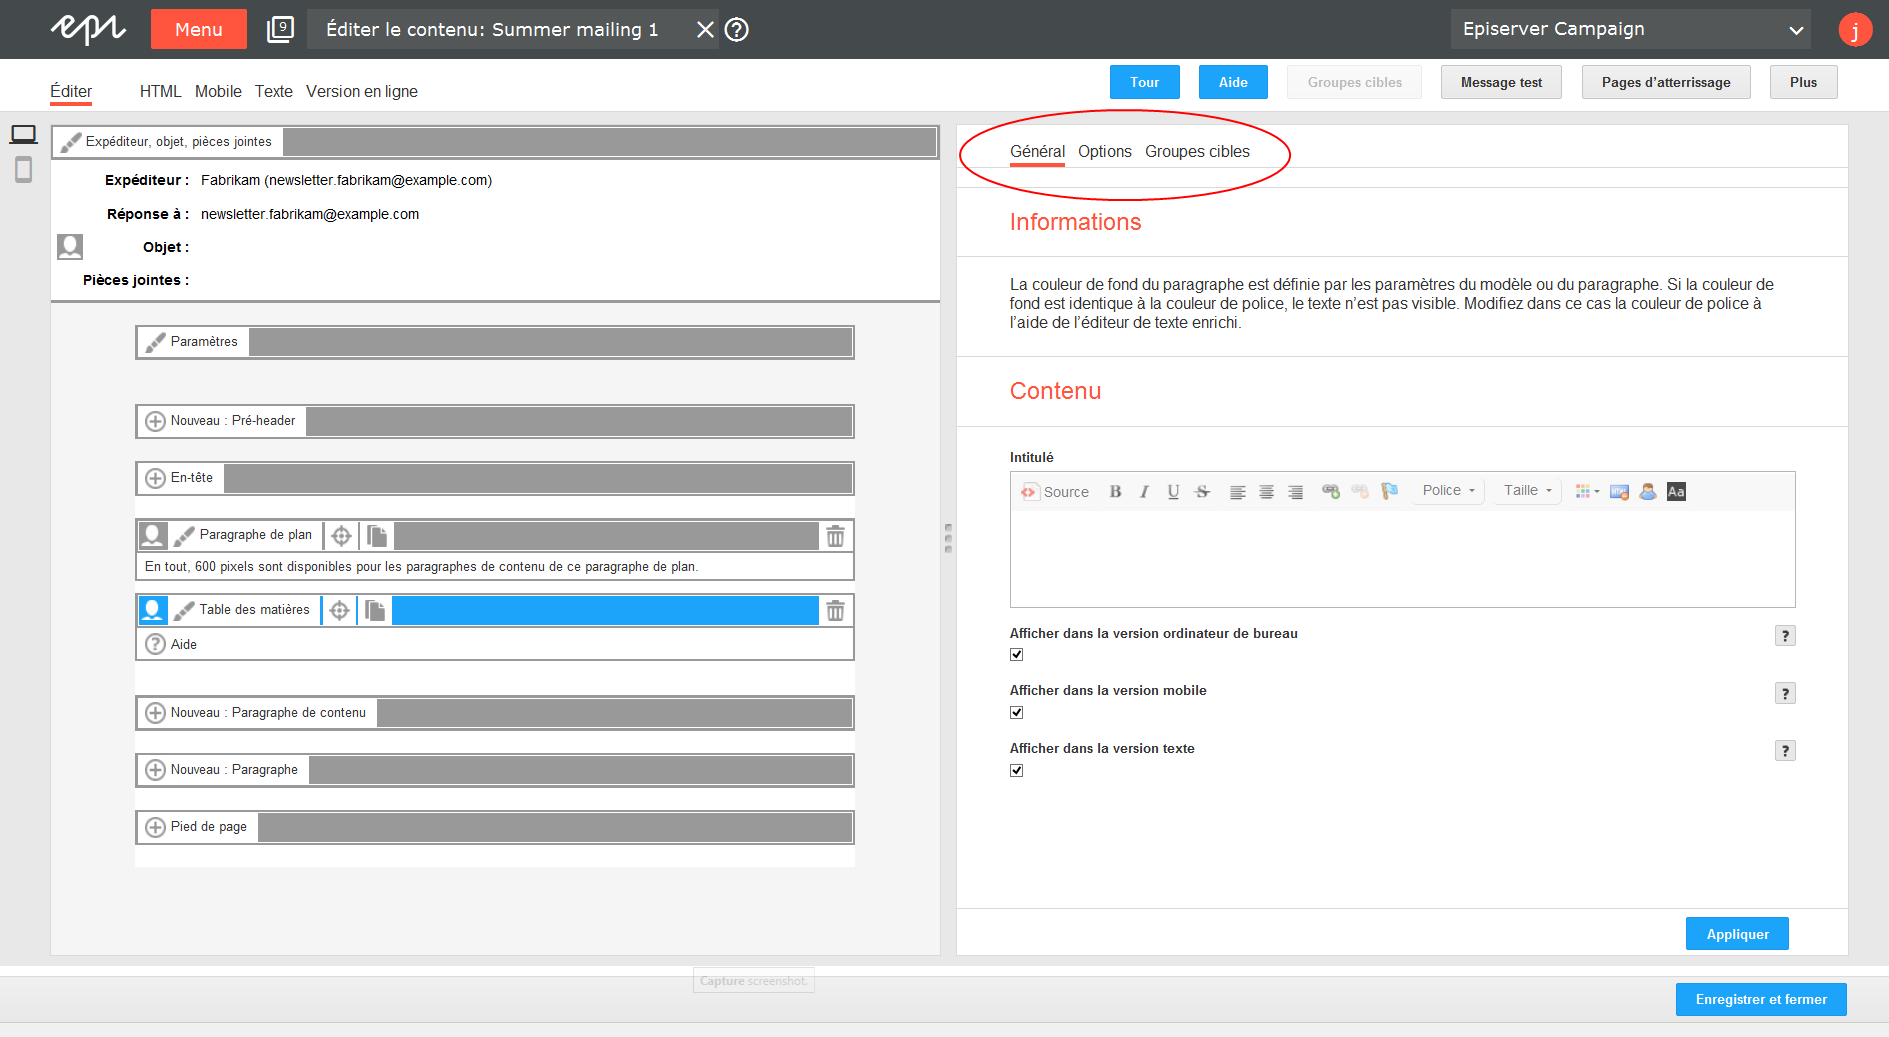Screen dimensions: 1889x1037
Task: Click the user avatar j
Action: coord(1855,29)
